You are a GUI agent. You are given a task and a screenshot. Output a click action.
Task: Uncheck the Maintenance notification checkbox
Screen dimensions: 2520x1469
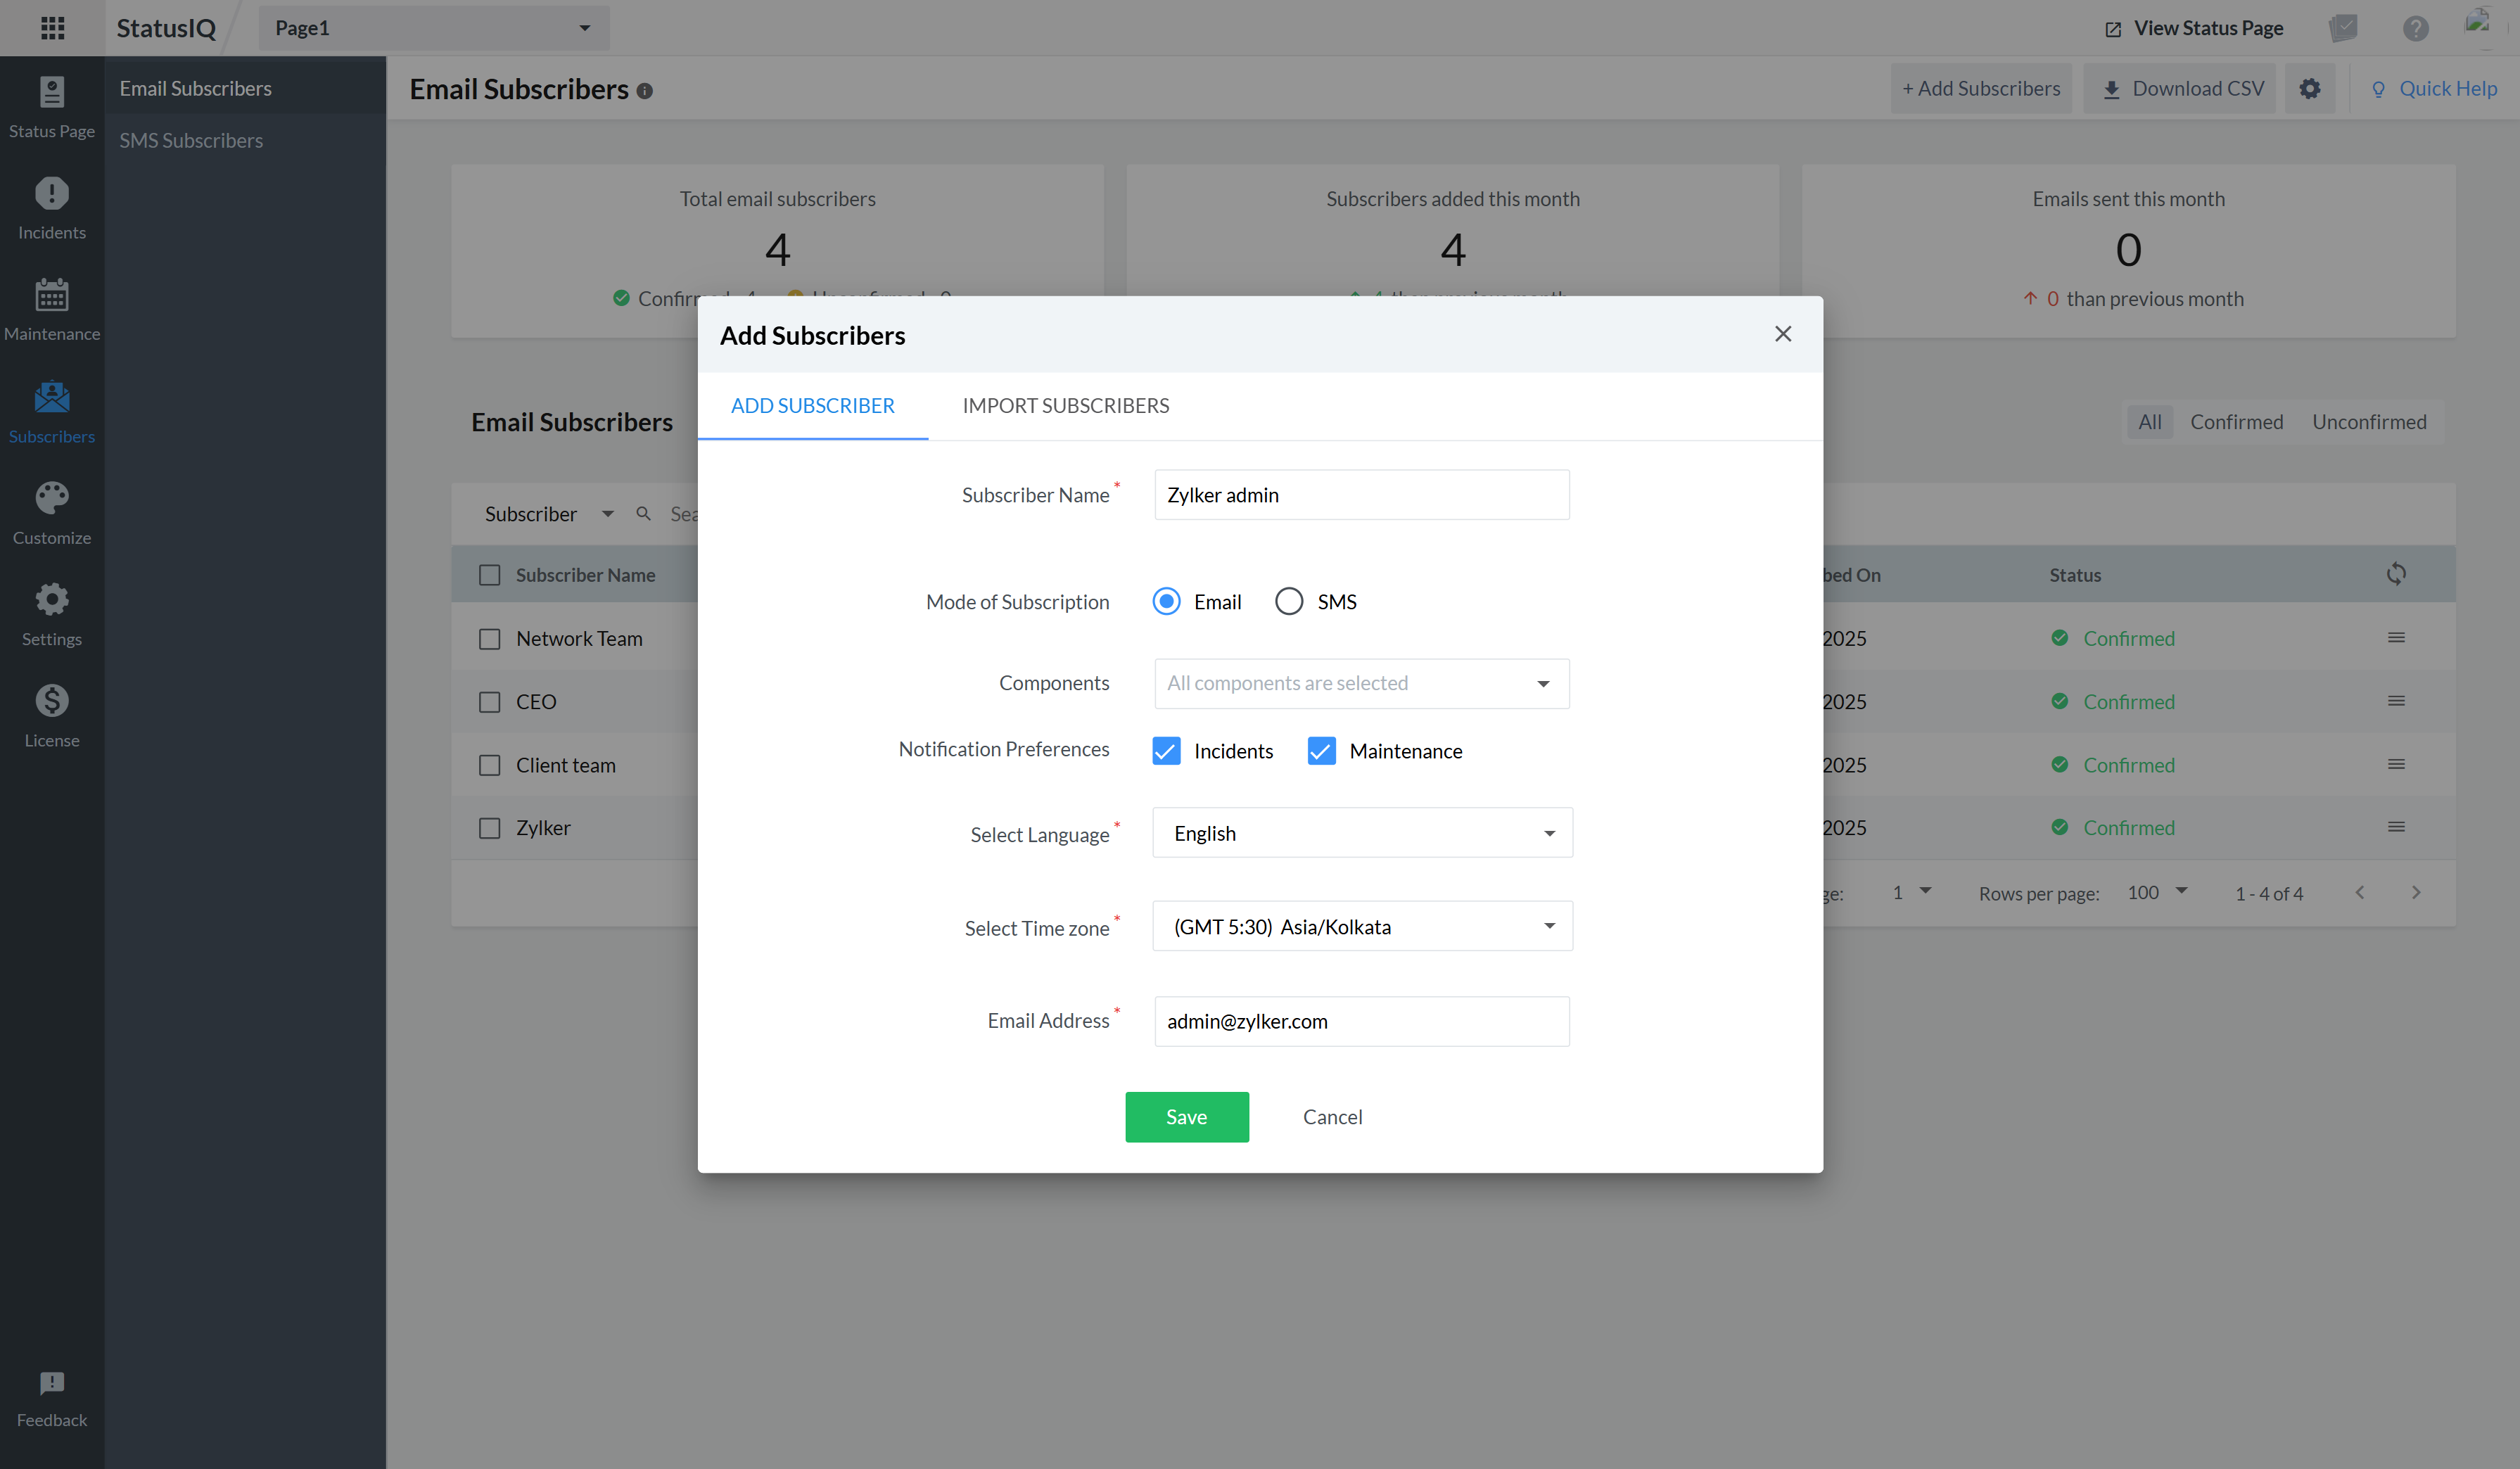(1321, 751)
